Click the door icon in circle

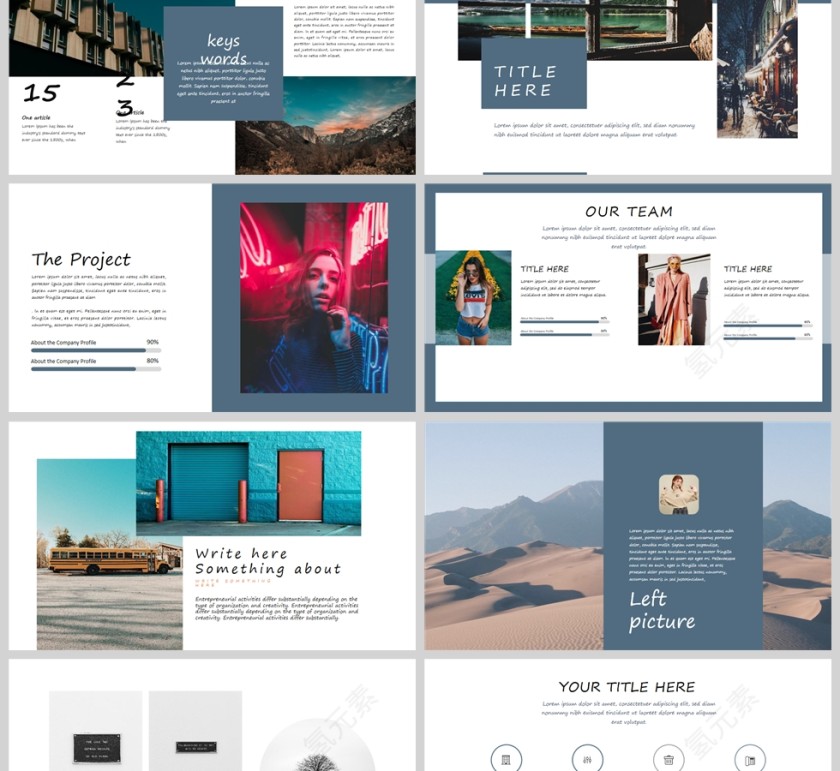pyautogui.click(x=750, y=759)
